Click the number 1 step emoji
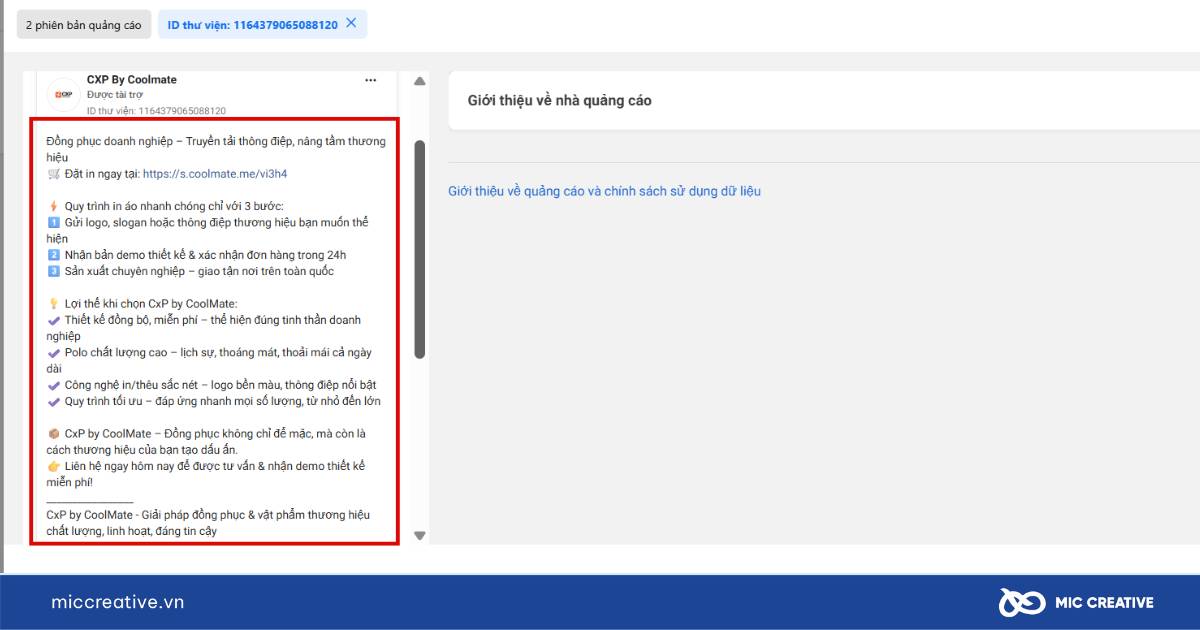Screen dimensions: 1200x630 (x=54, y=223)
